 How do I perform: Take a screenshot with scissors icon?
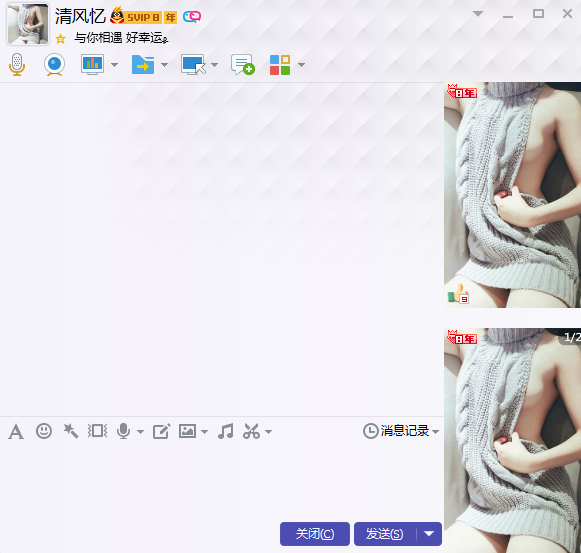click(251, 431)
